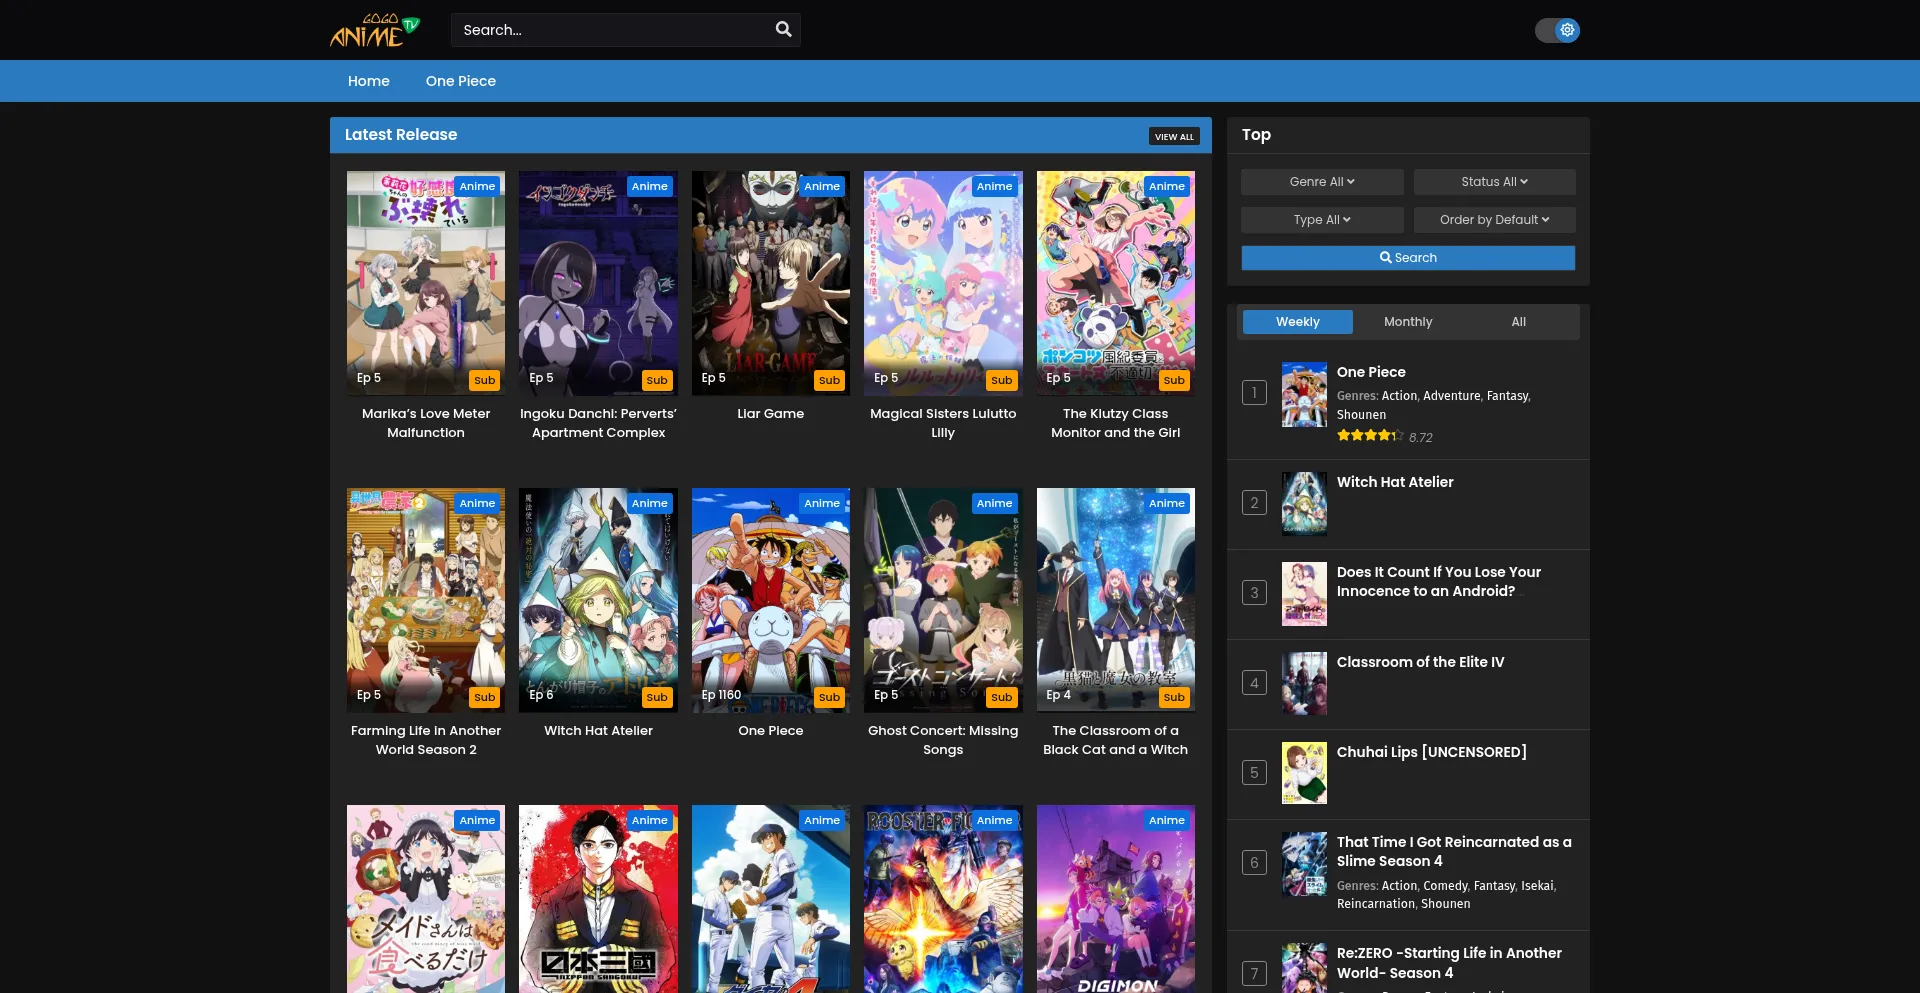Viewport: 1920px width, 993px height.
Task: Open Witch Hat Atelier in the Top list
Action: tap(1395, 482)
